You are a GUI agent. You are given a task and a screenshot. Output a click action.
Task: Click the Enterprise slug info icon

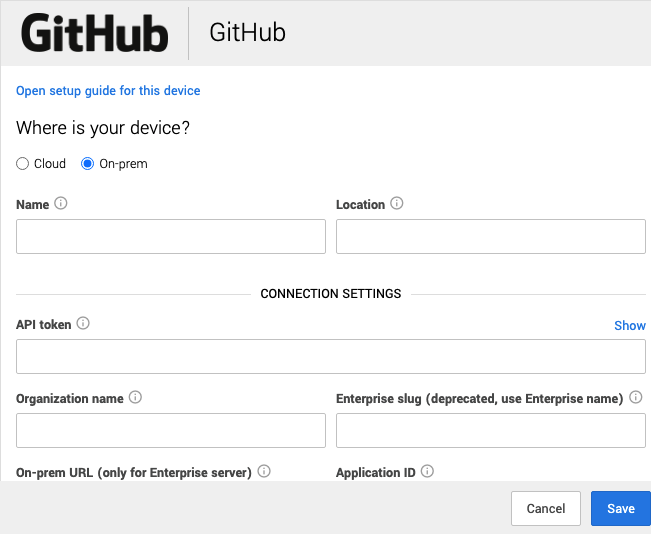636,397
